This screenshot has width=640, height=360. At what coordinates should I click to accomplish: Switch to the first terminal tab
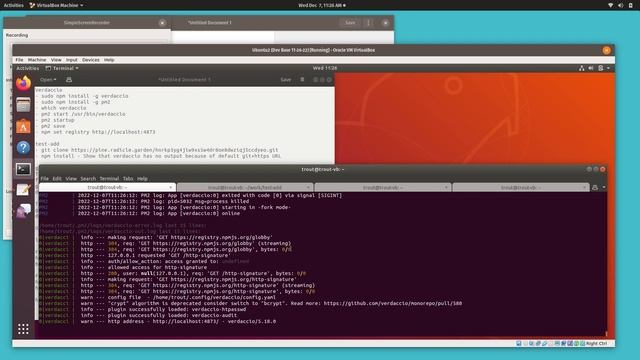point(107,187)
